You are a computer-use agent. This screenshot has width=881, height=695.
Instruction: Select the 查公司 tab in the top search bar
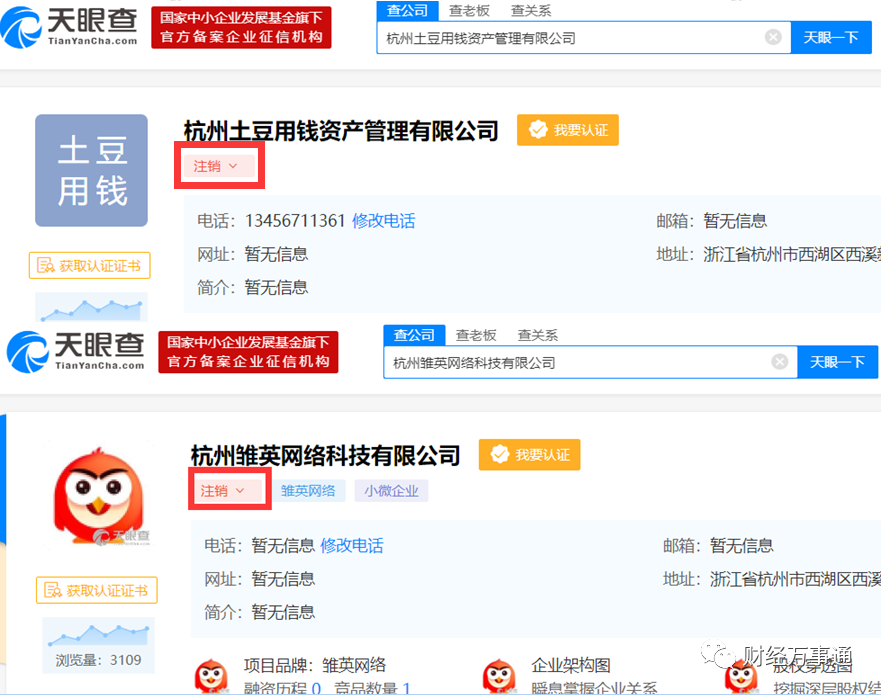click(x=407, y=10)
